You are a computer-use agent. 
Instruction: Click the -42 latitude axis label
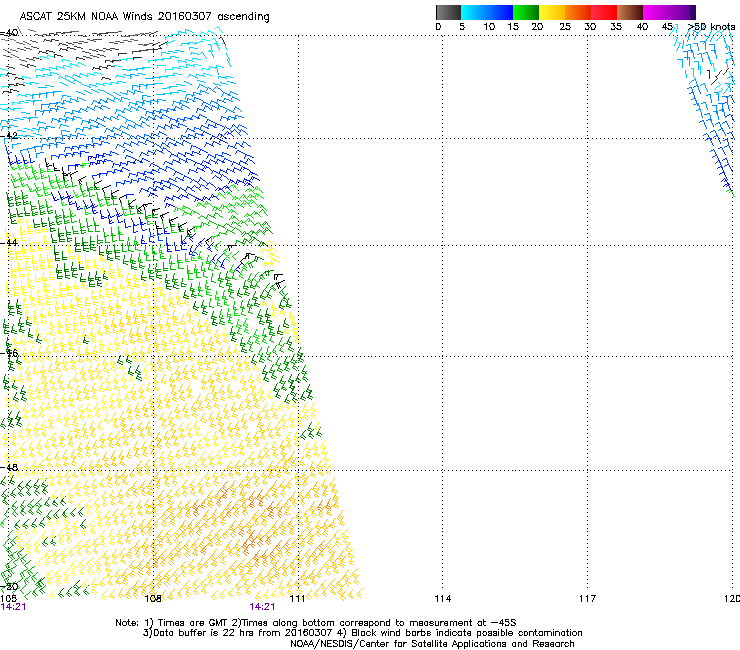pos(9,135)
